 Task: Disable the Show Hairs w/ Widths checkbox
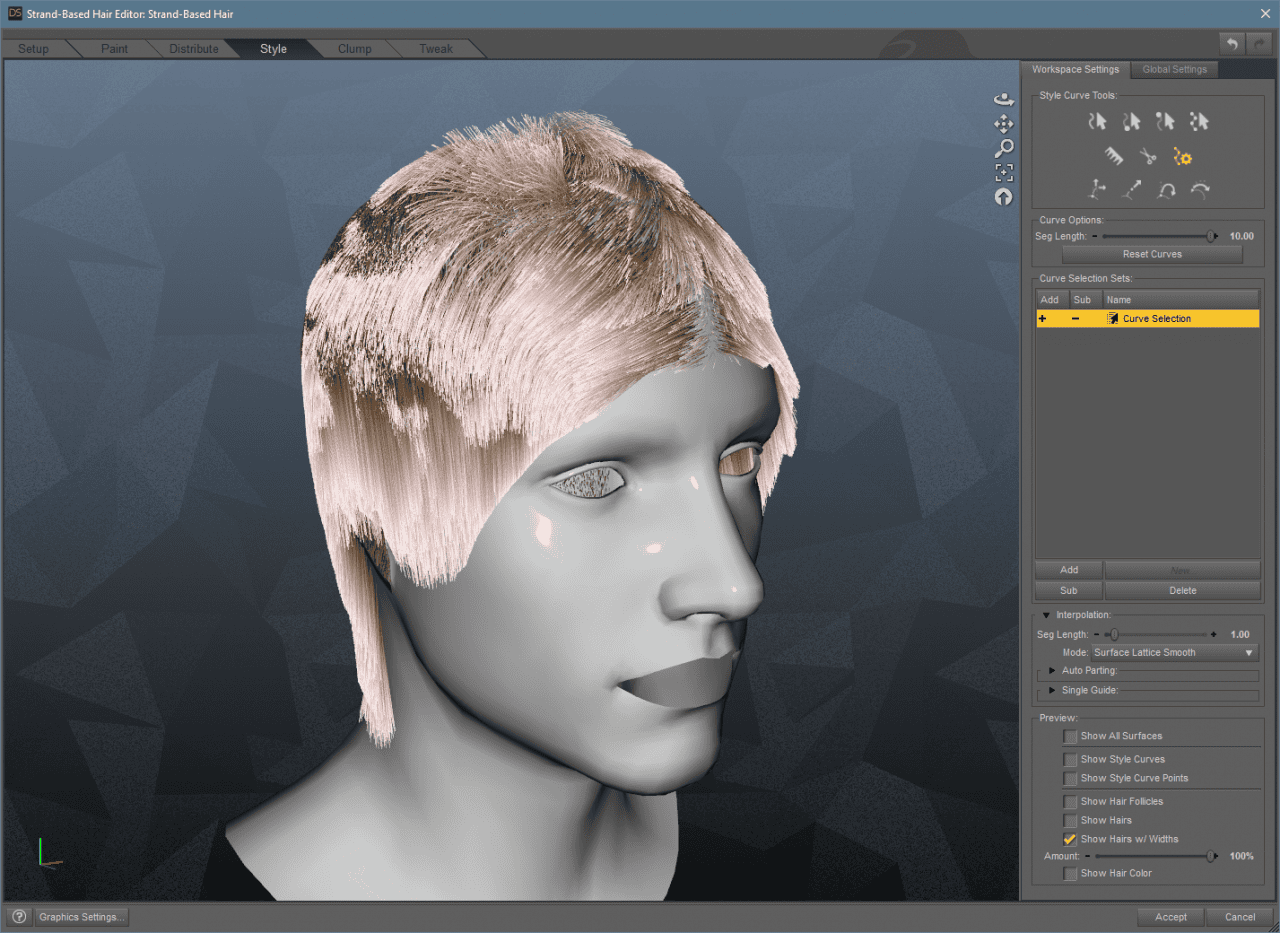(x=1070, y=839)
